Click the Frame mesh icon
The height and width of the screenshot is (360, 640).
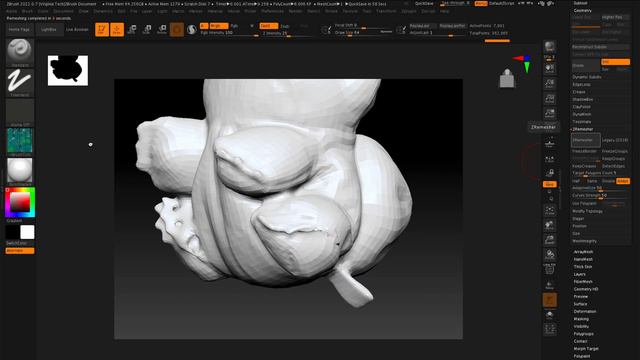(x=550, y=210)
